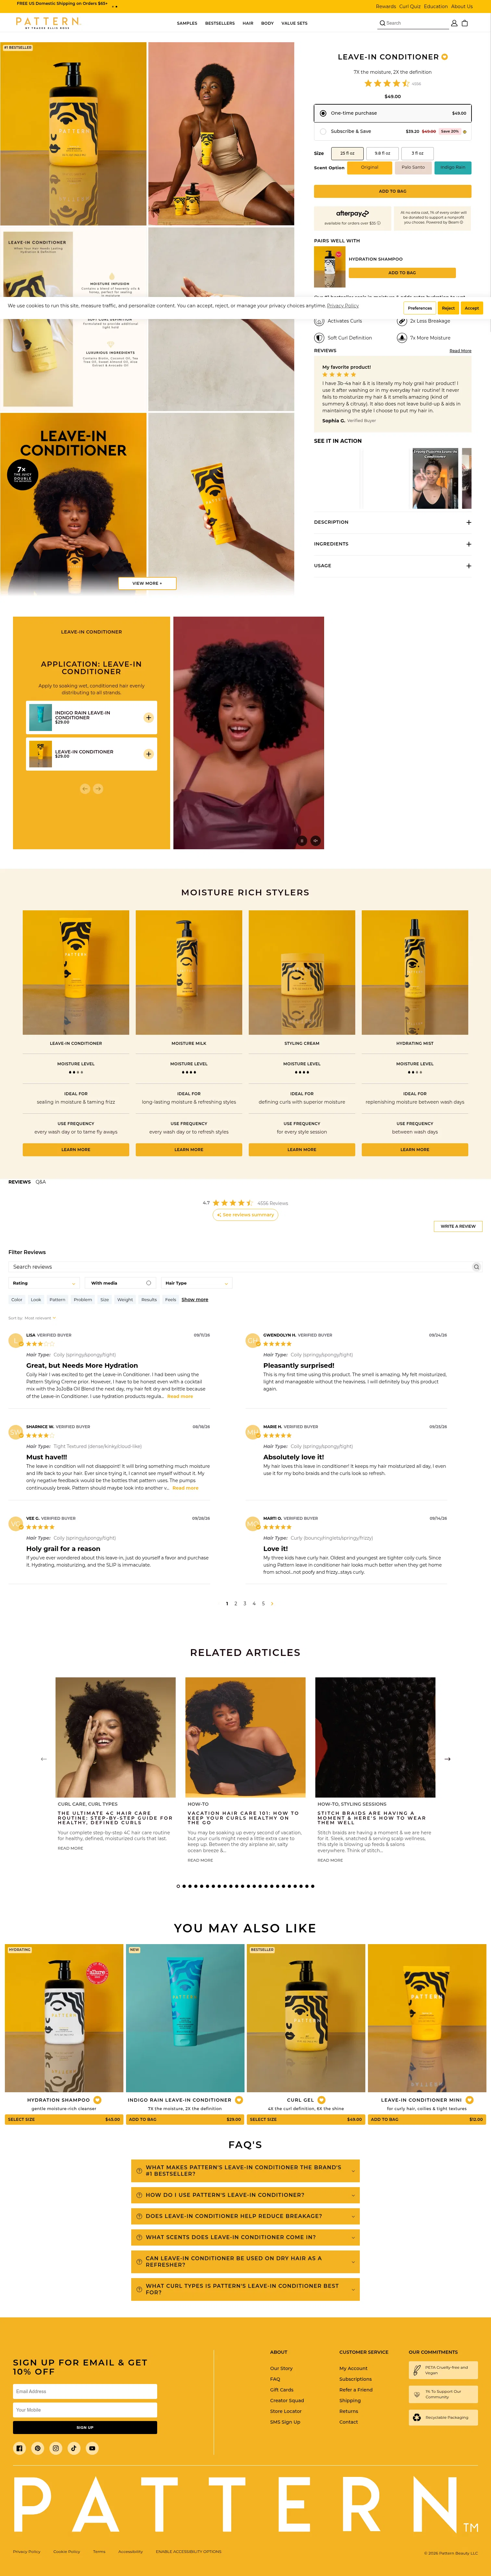Click the YouTube icon in footer
The height and width of the screenshot is (2576, 491).
(92, 2448)
